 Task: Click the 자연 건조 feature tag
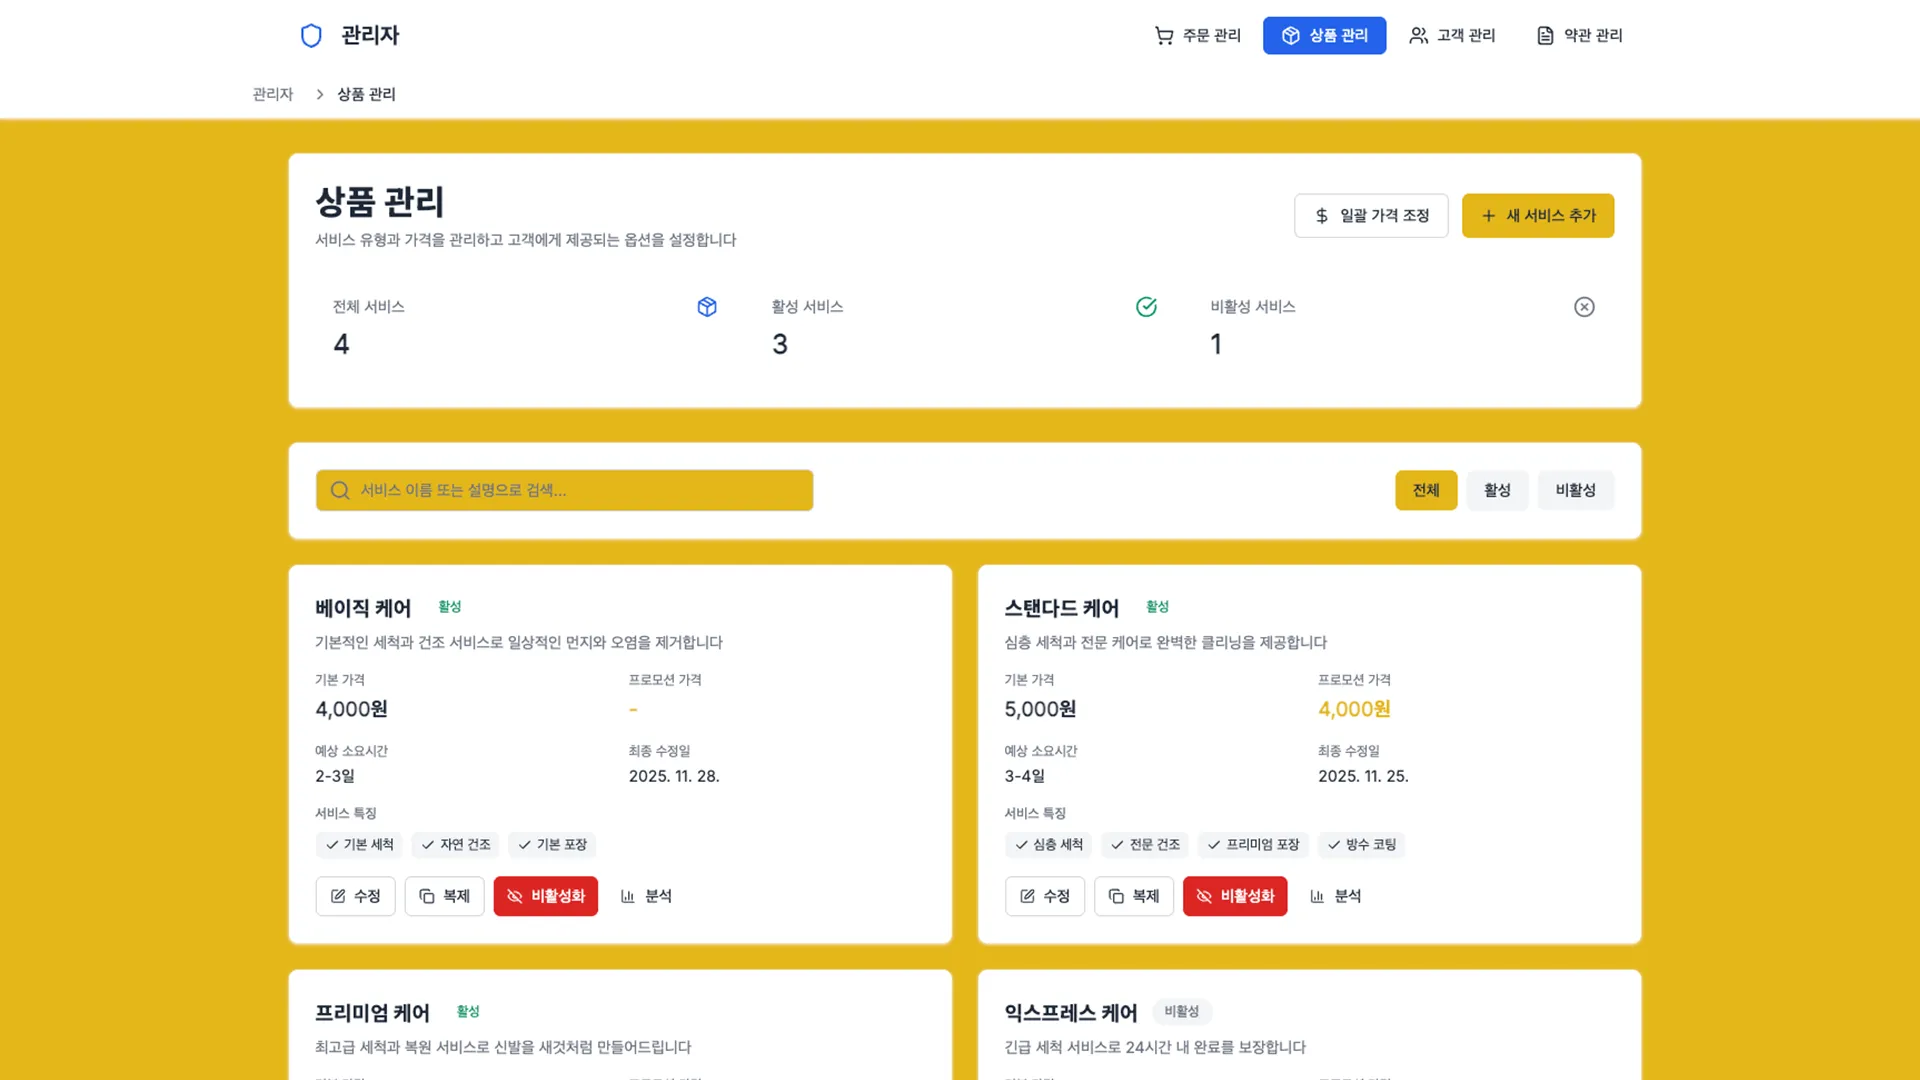point(455,845)
